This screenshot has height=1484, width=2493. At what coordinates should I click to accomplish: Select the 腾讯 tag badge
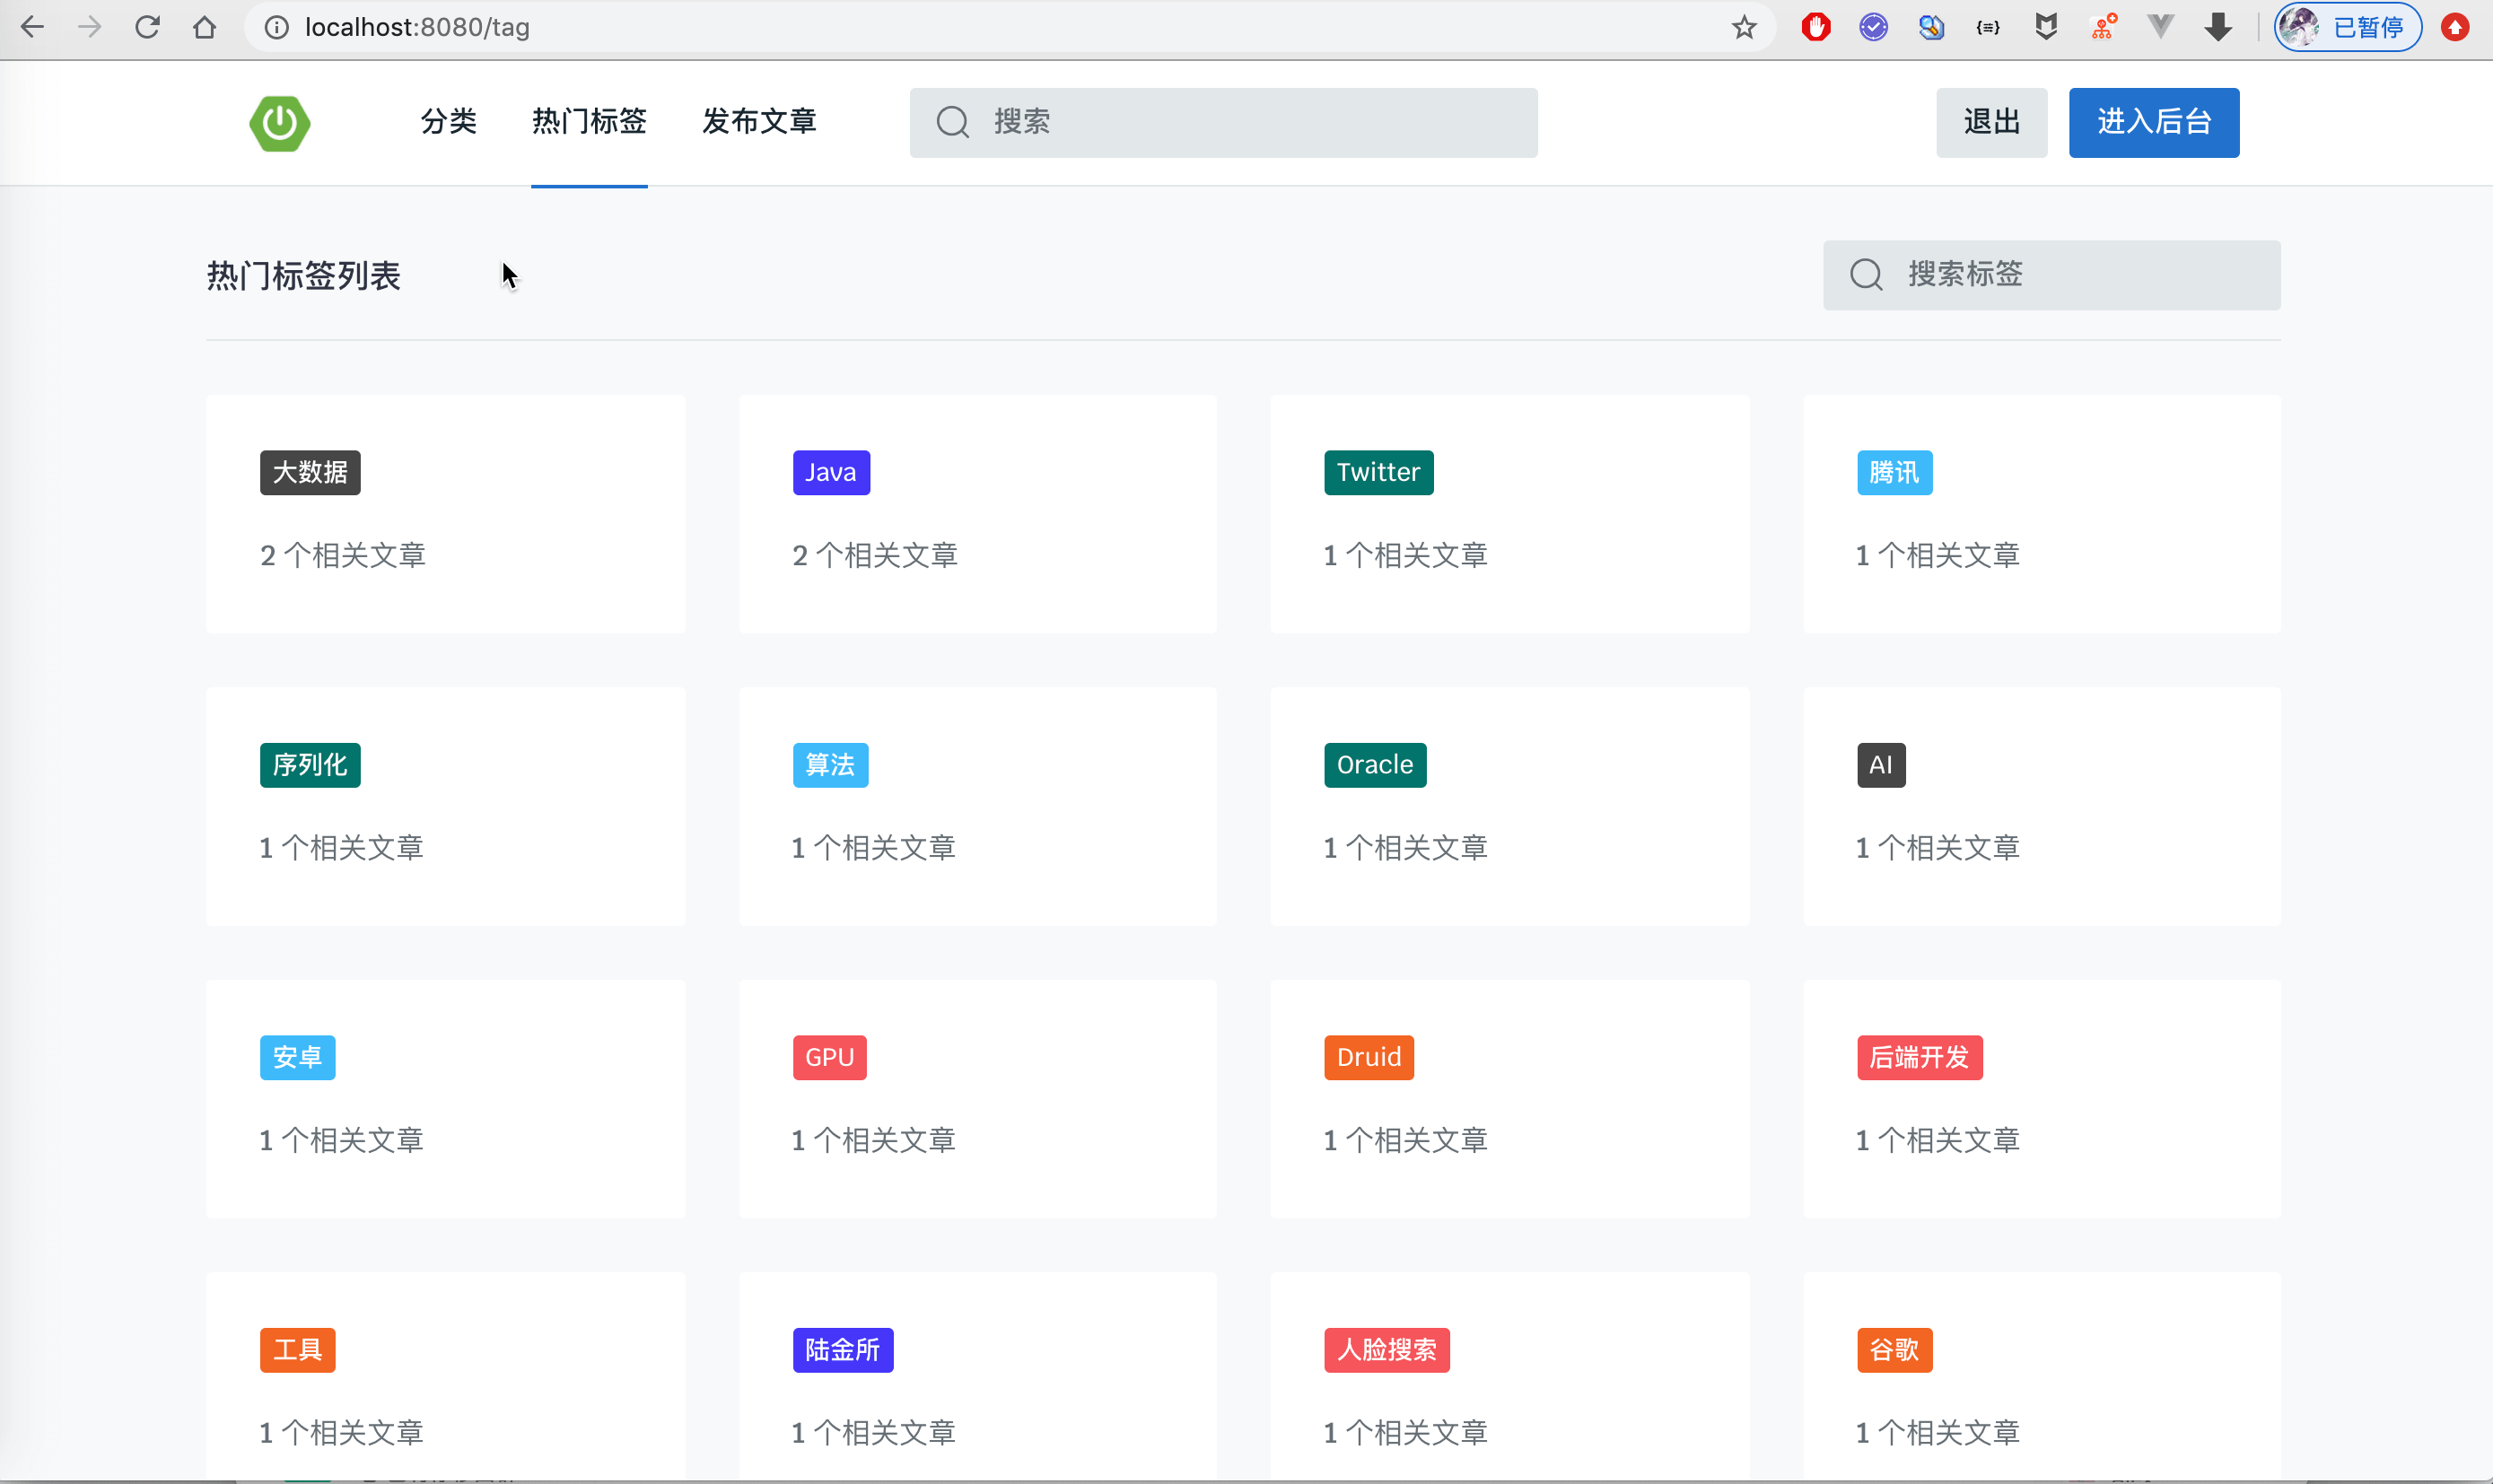pyautogui.click(x=1894, y=472)
